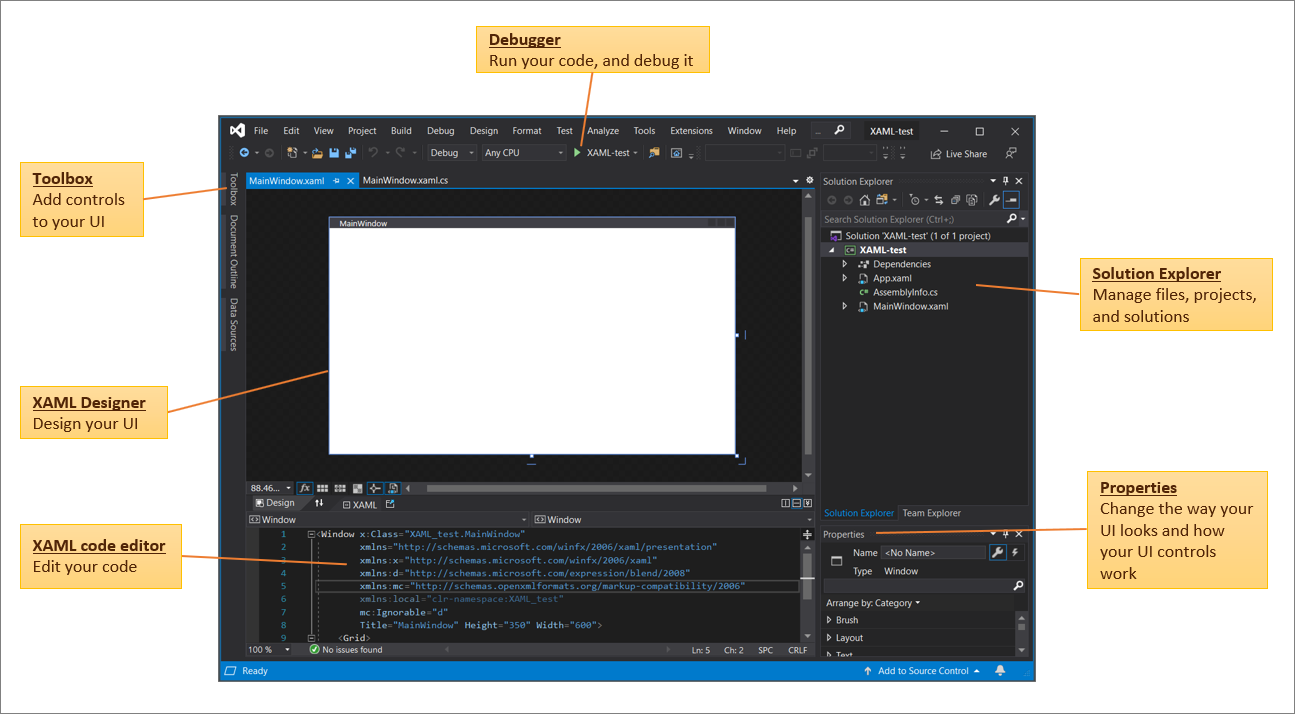Viewport: 1295px width, 714px height.
Task: Switch to the MainWindow.xaml.cs tab
Action: [x=405, y=181]
